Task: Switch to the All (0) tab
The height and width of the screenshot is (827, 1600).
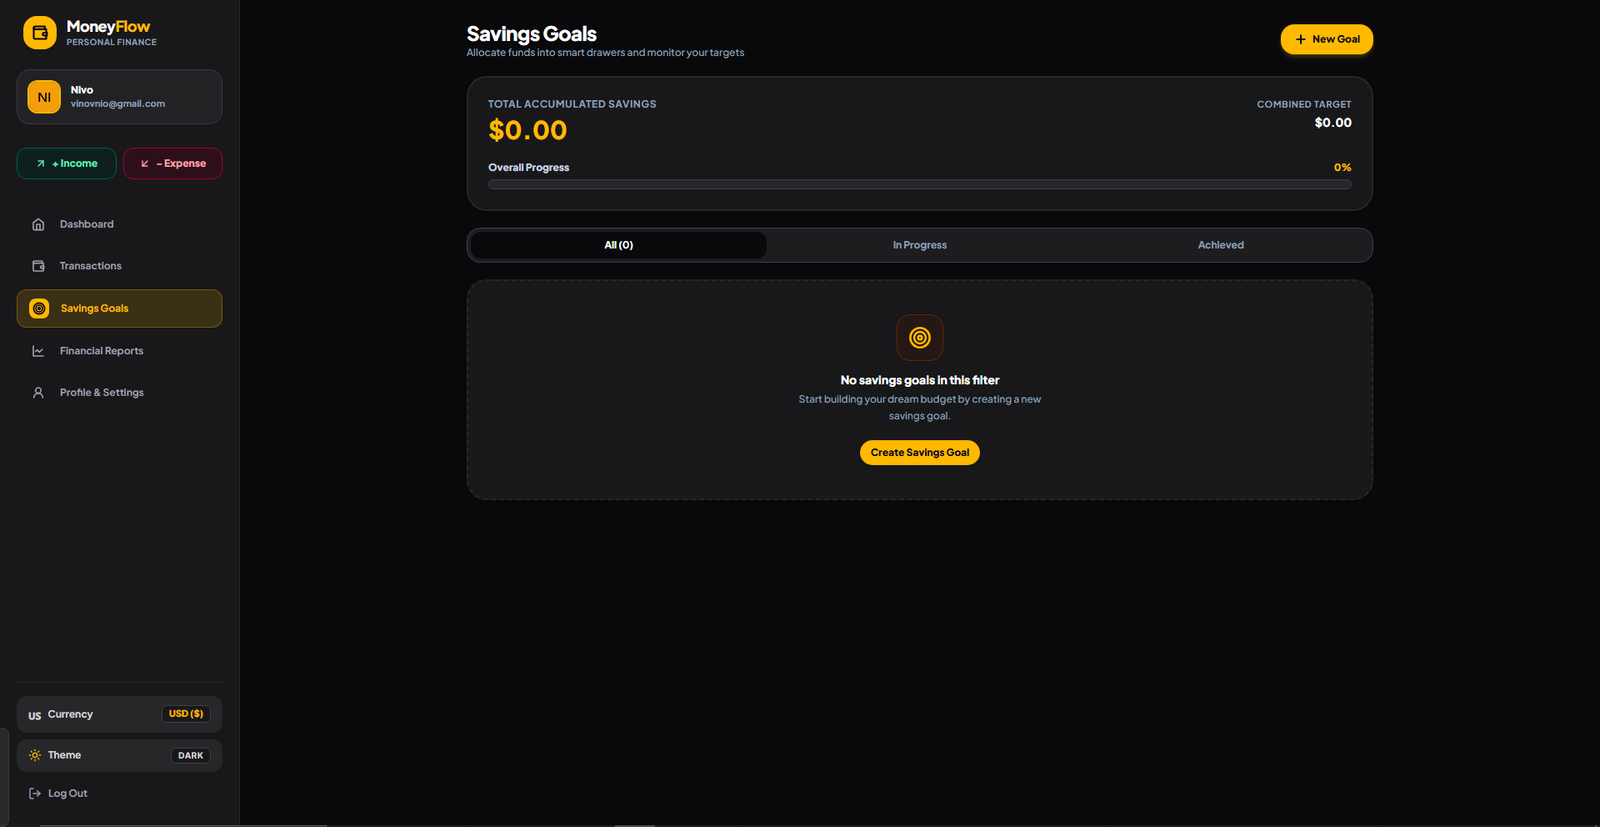Action: [x=619, y=245]
